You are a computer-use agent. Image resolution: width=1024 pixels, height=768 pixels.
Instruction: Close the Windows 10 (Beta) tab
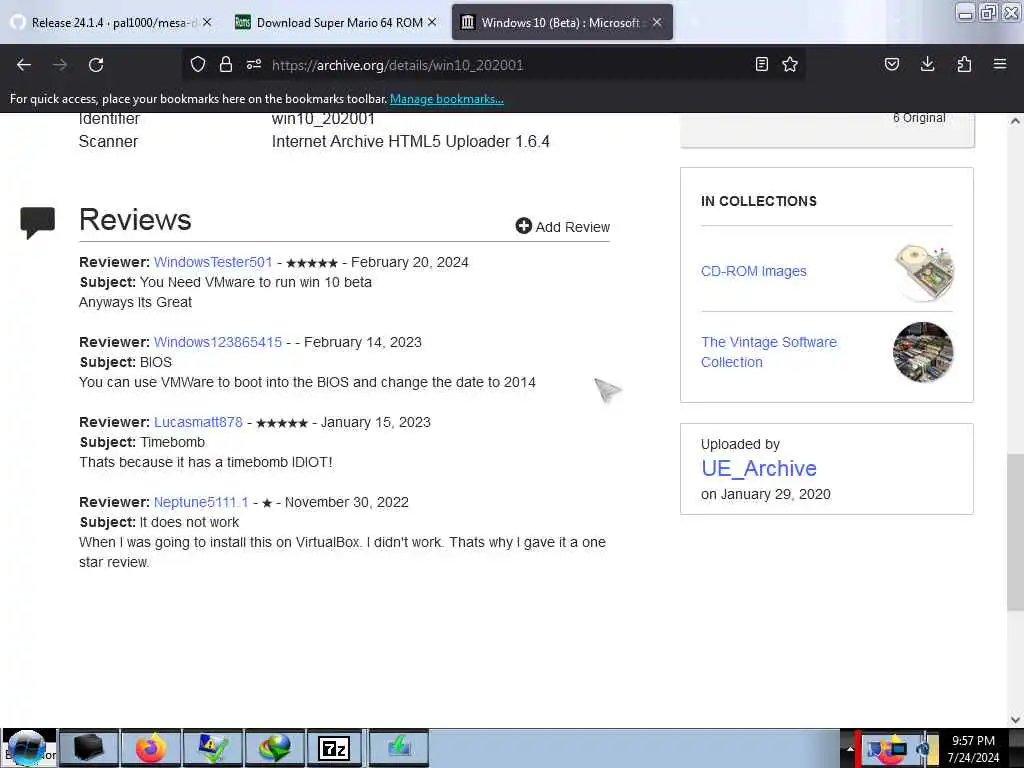[x=657, y=22]
